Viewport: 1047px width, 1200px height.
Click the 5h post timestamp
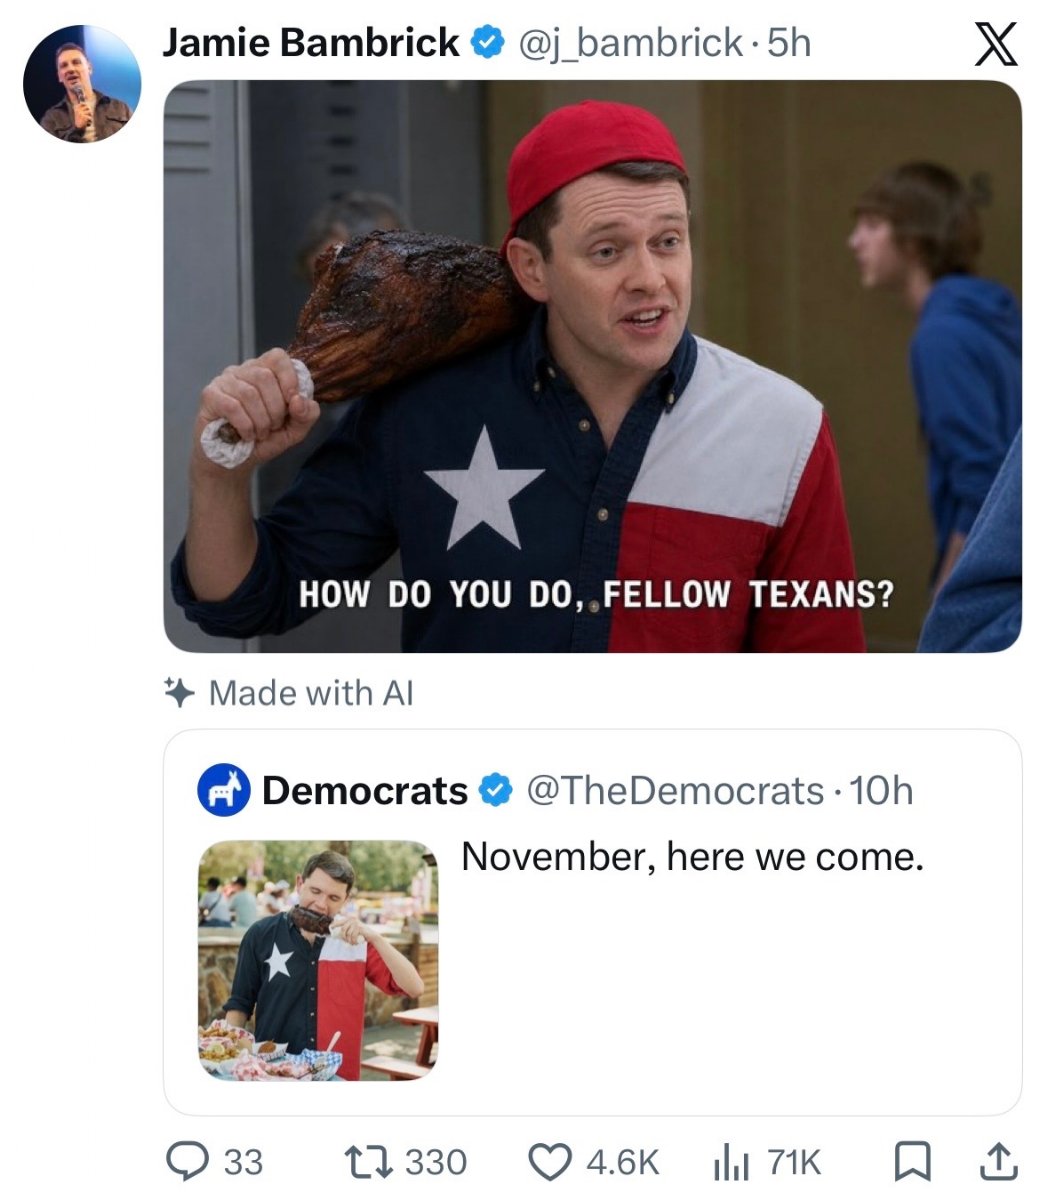click(789, 43)
